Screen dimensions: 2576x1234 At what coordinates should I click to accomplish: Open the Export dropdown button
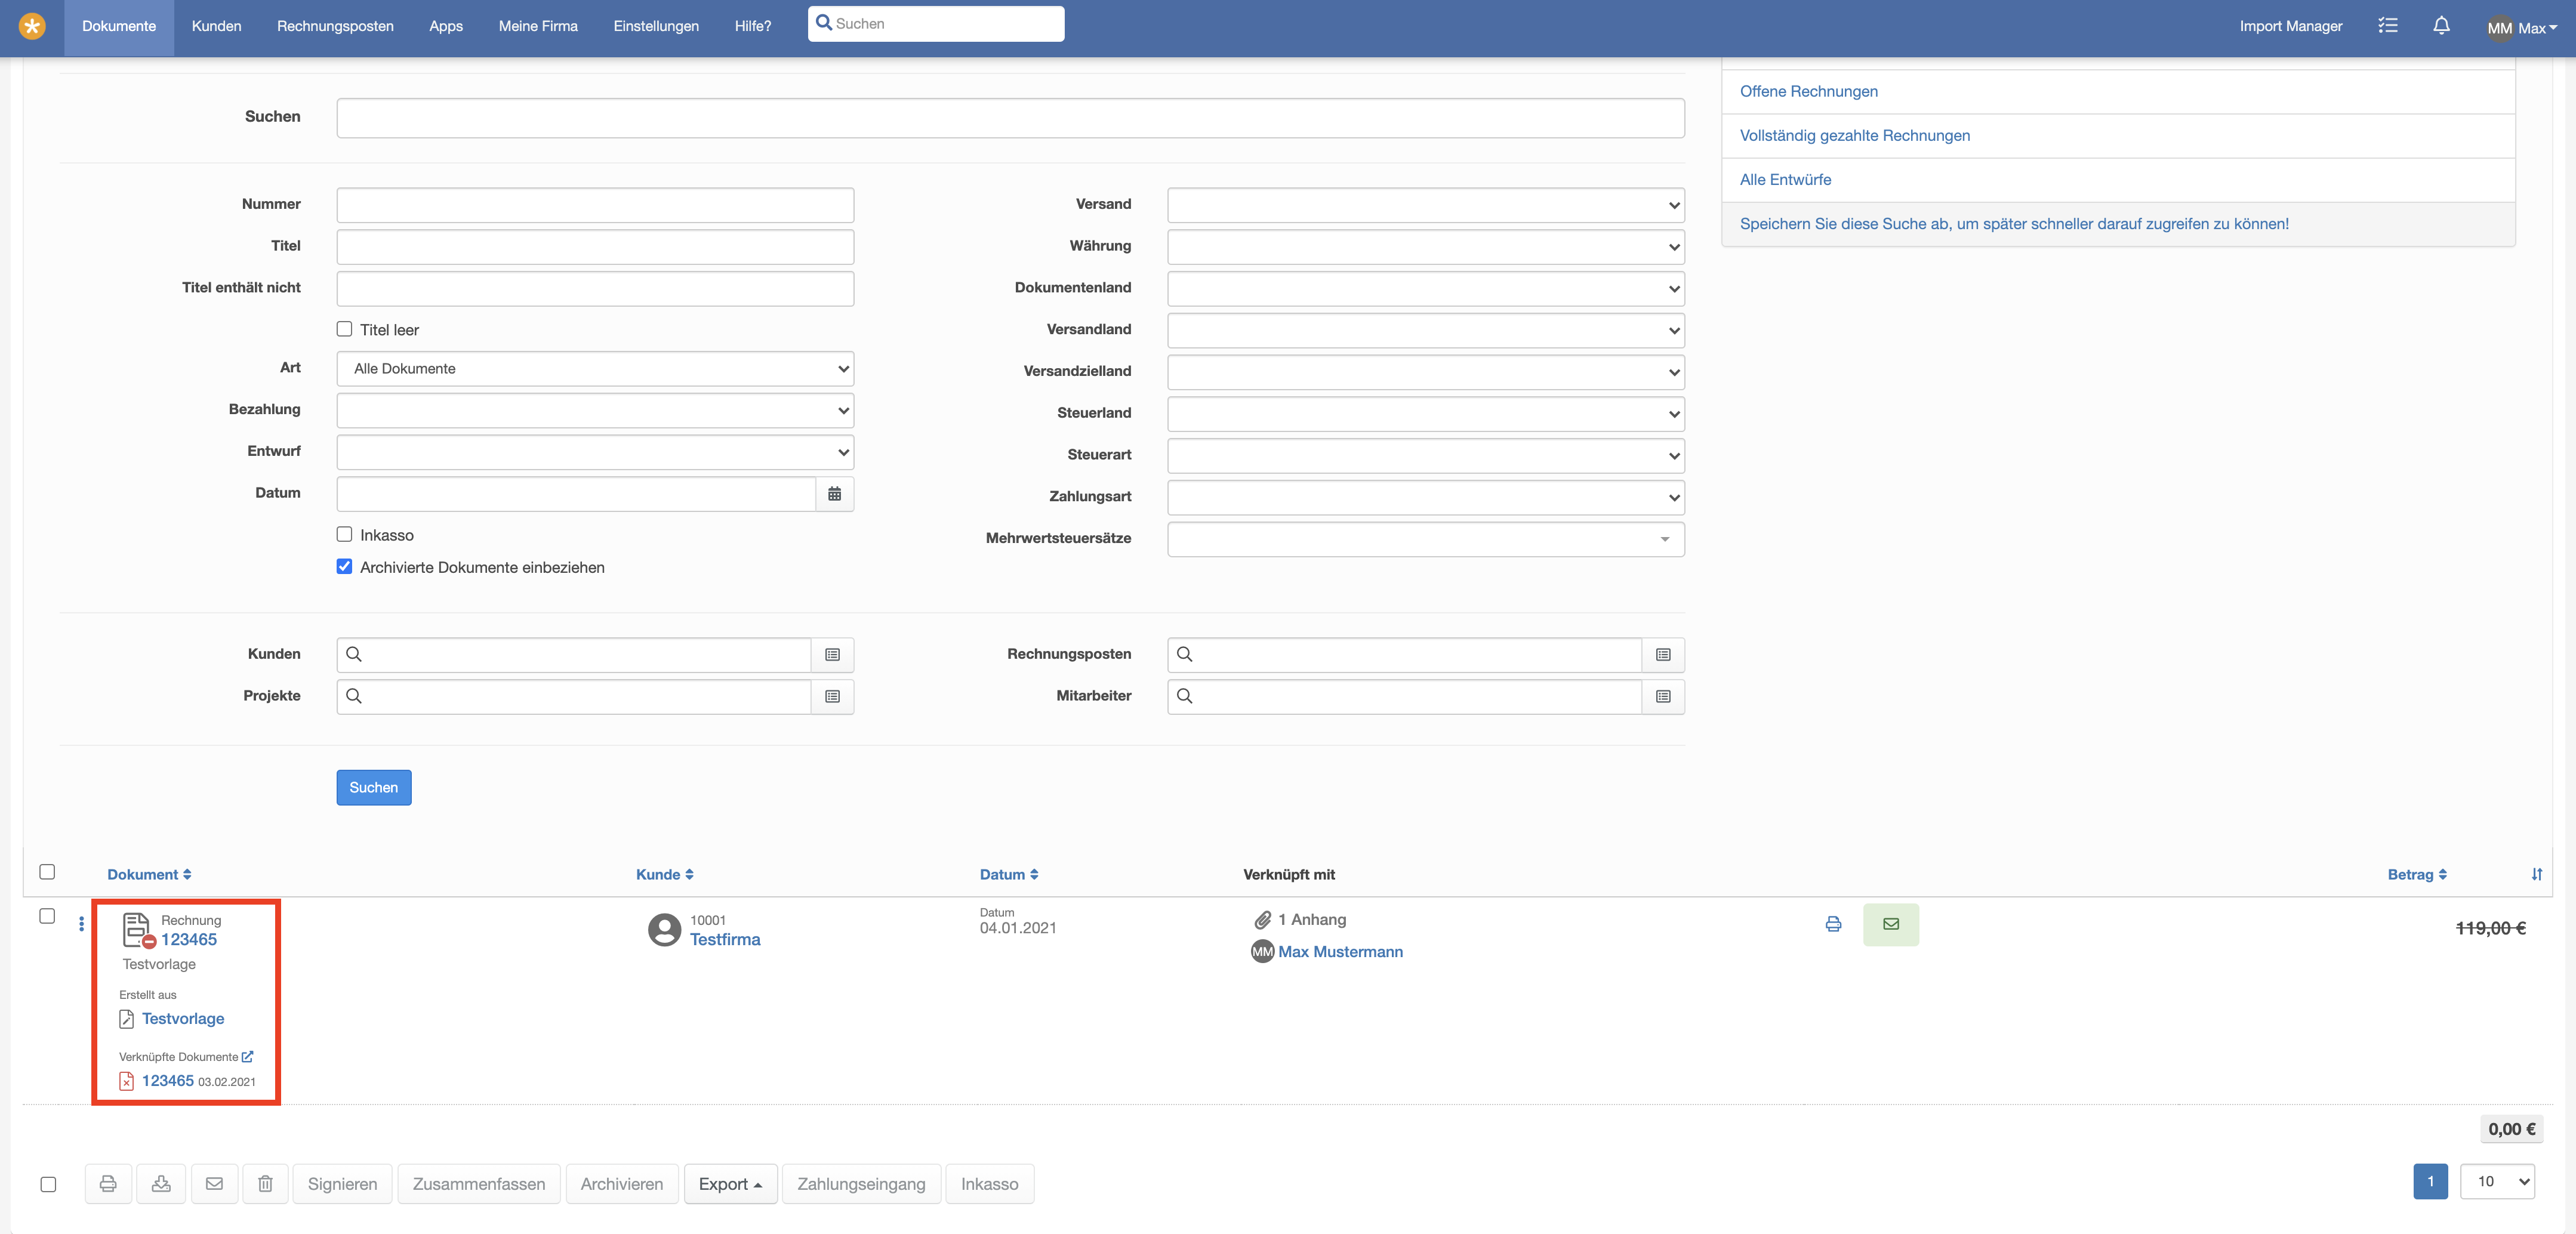pos(730,1184)
